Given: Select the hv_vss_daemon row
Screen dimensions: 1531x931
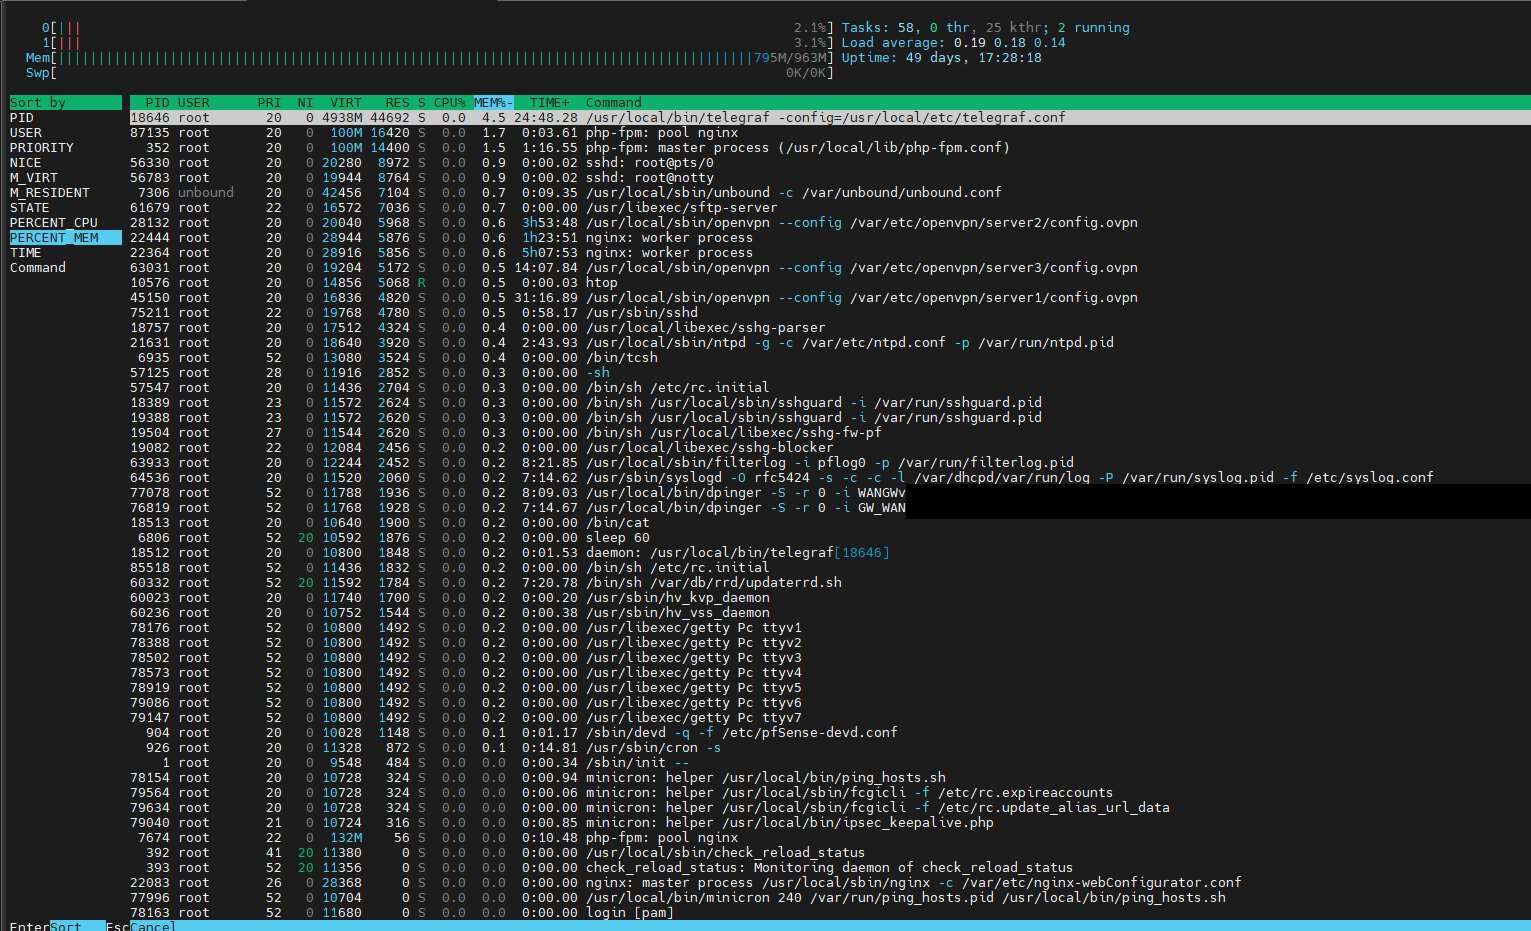Looking at the screenshot, I should [x=830, y=613].
